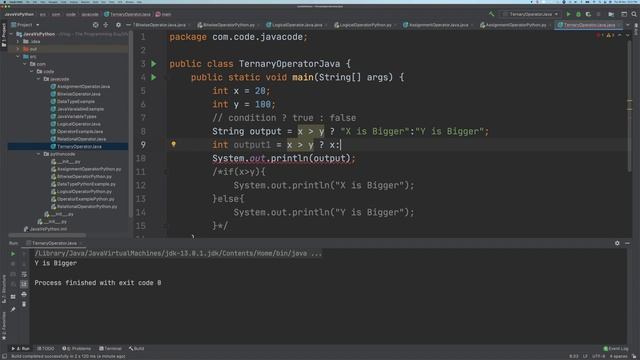The image size is (640, 360).
Task: Switch to AssignmentOperatorPython.py editor tab
Action: click(516, 25)
